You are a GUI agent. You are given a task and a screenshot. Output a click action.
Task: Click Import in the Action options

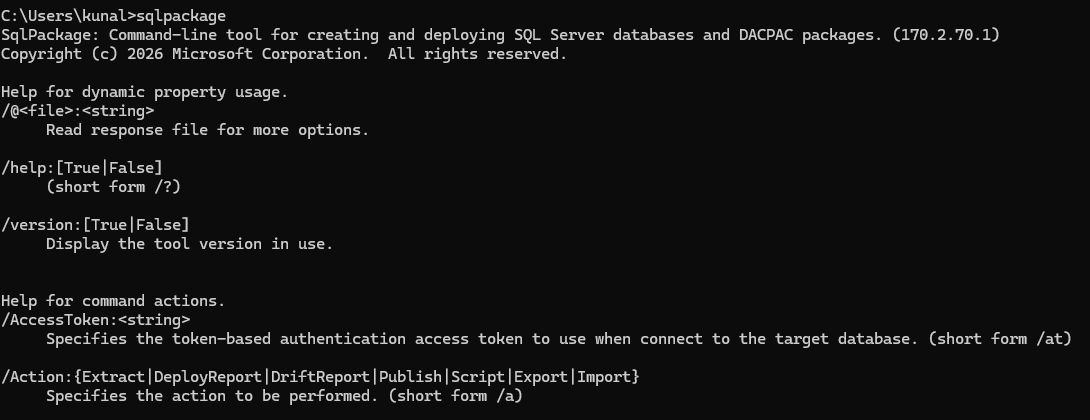[x=604, y=377]
